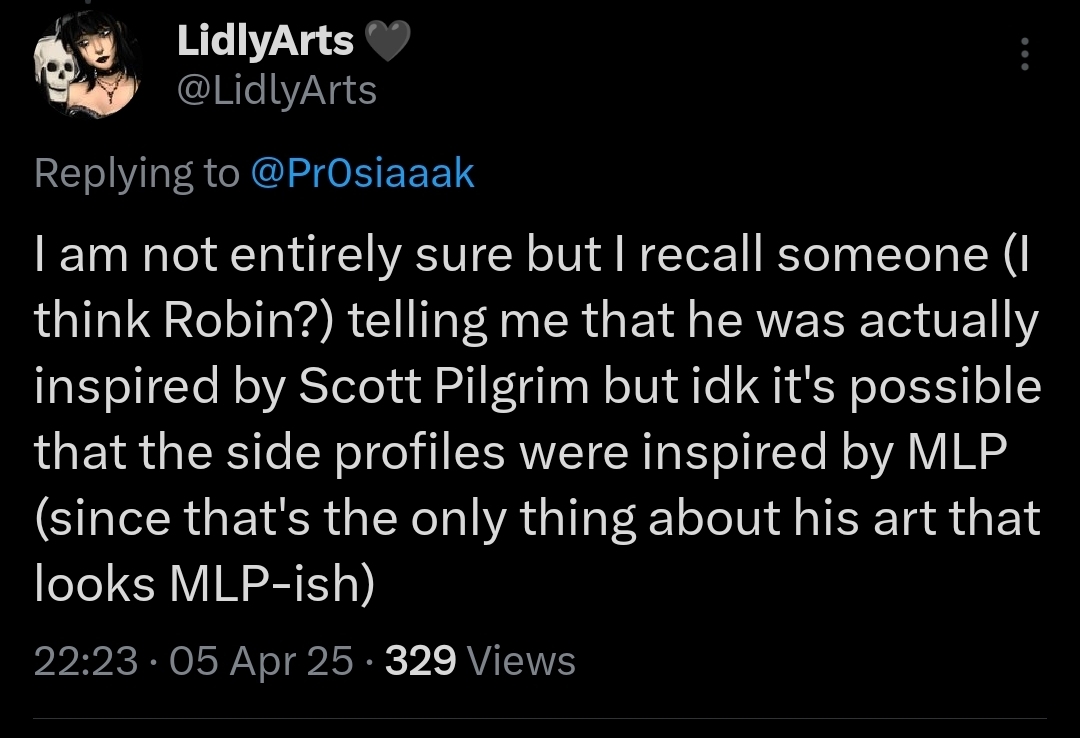Click the gray heart beside LidlyArts
The image size is (1080, 738).
[x=386, y=41]
